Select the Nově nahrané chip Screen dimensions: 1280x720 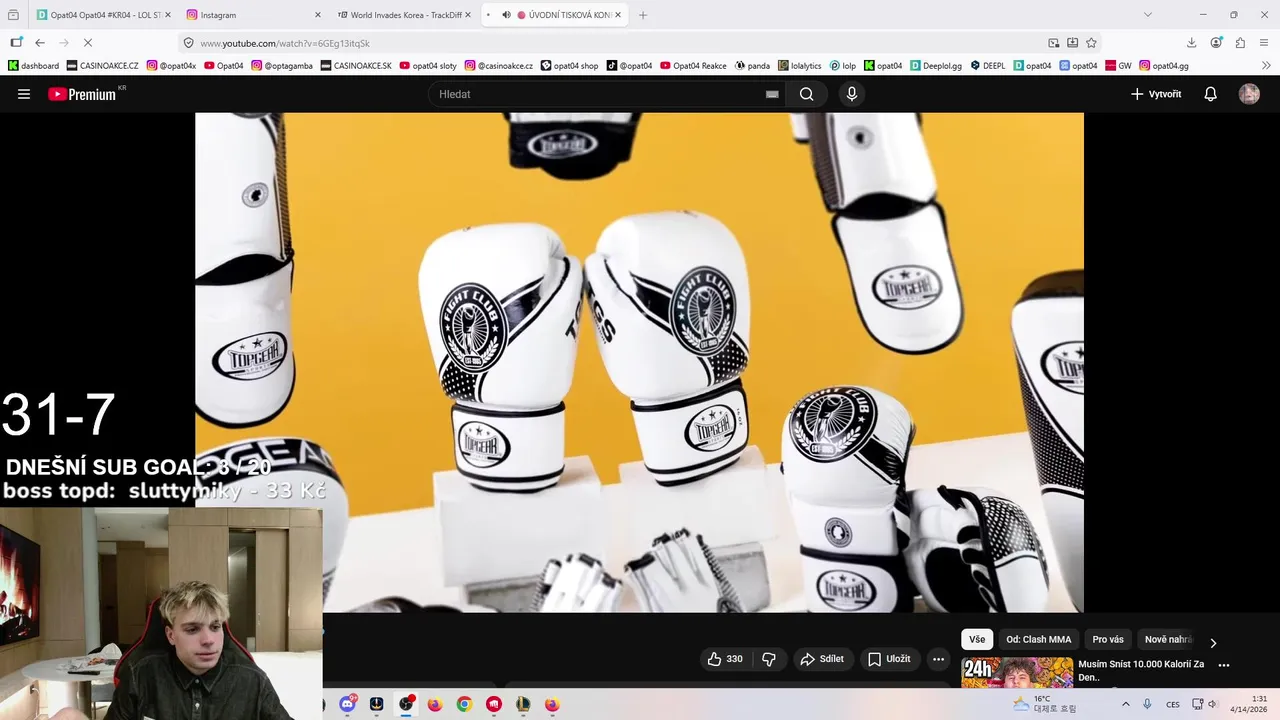(x=1168, y=640)
